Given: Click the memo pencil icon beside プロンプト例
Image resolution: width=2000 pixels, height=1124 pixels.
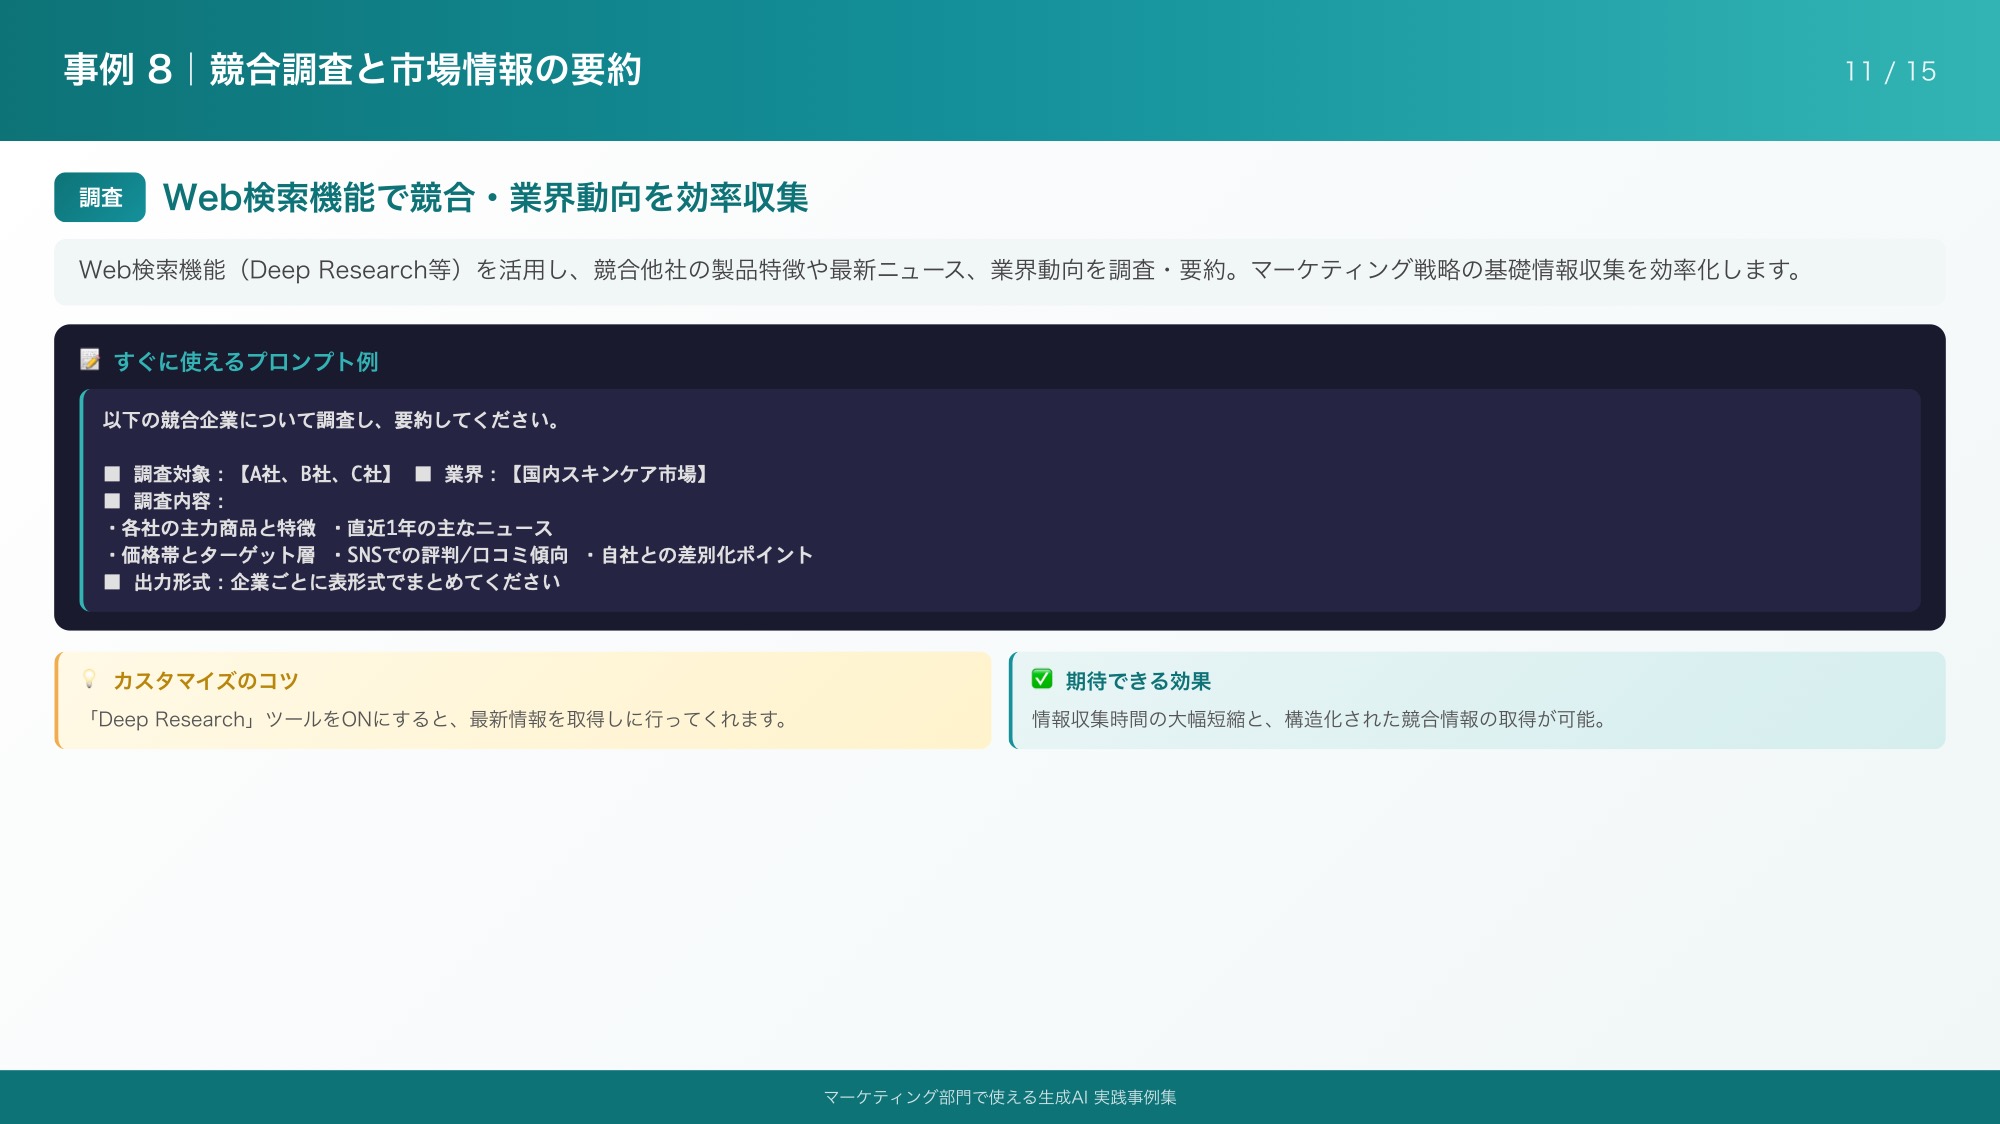Looking at the screenshot, I should [x=90, y=360].
